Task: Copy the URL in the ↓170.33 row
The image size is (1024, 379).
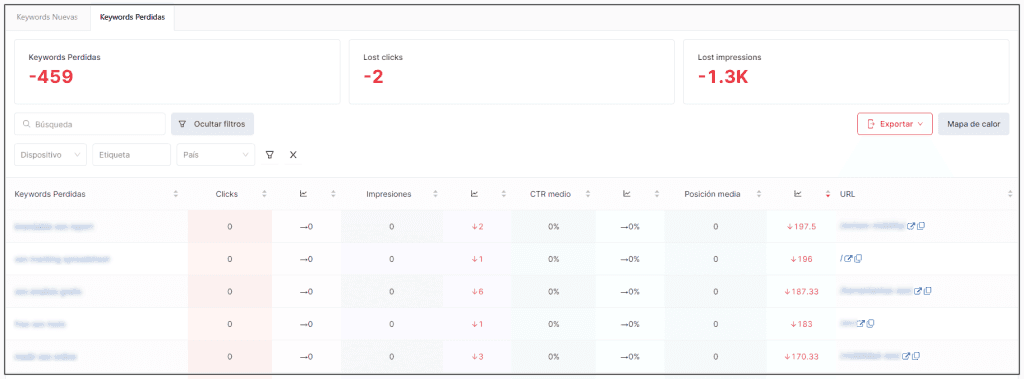Action: (916, 356)
